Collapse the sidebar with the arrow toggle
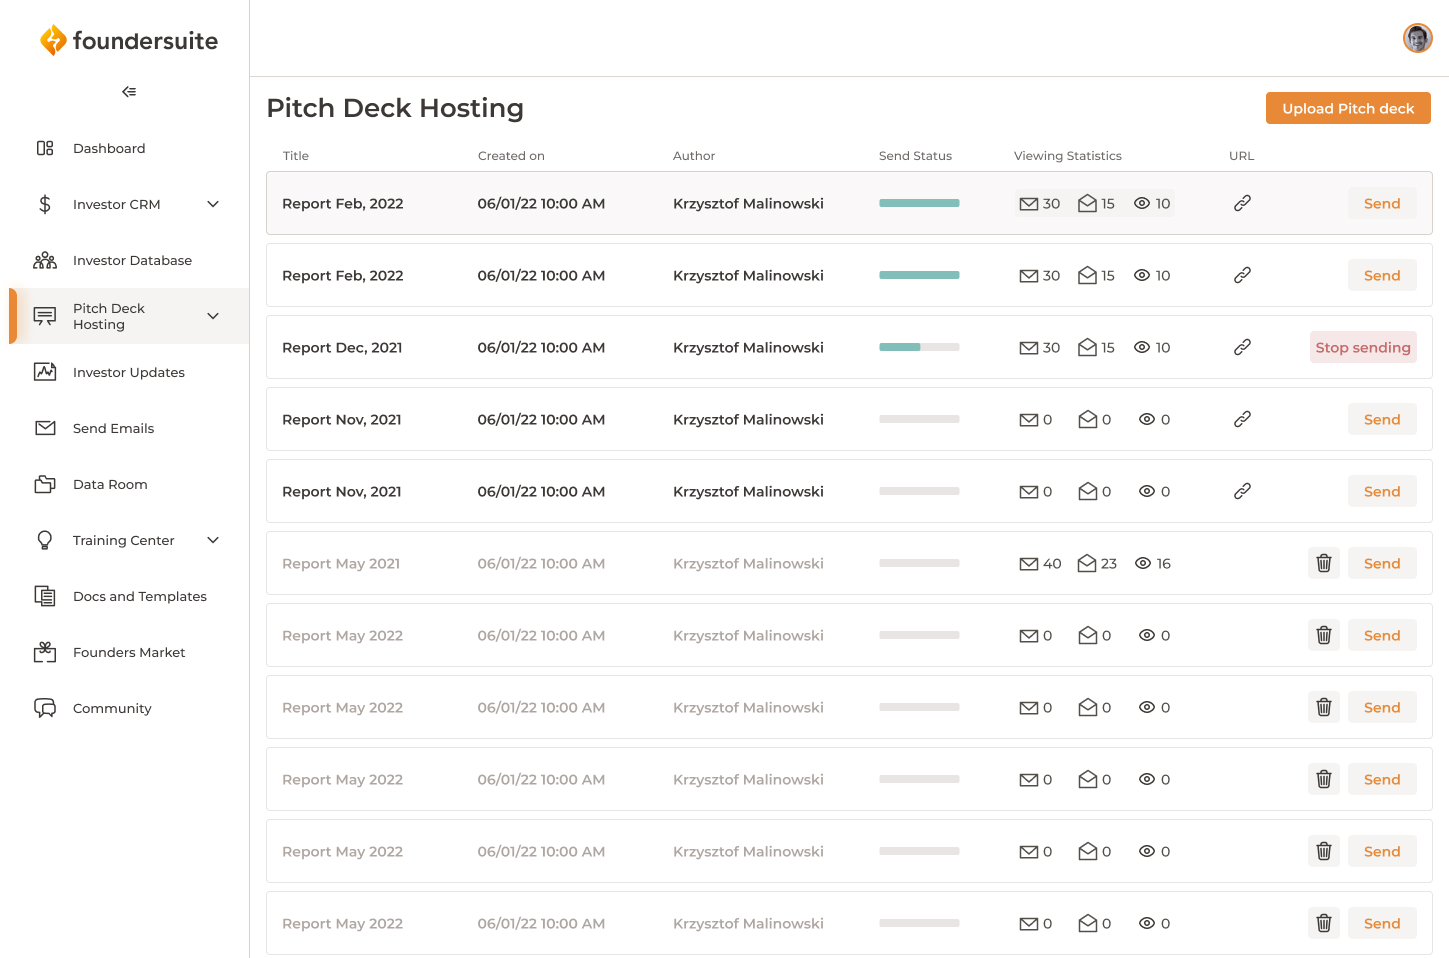Image resolution: width=1449 pixels, height=958 pixels. [x=128, y=91]
